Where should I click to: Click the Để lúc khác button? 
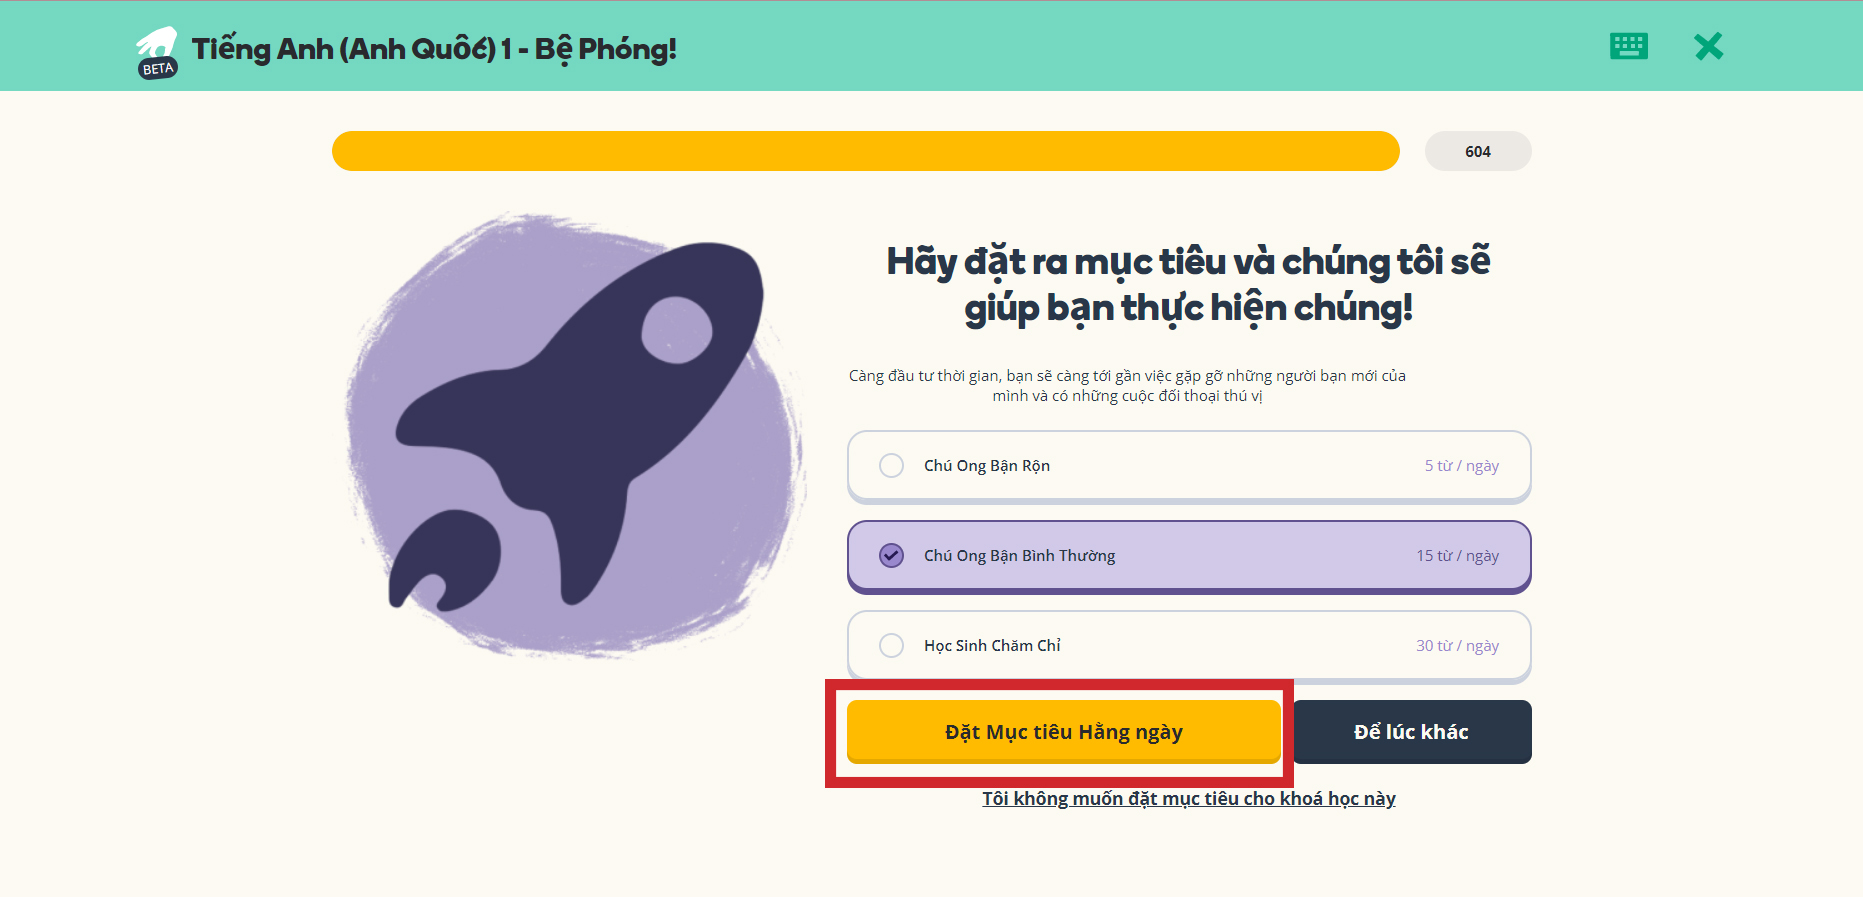(1411, 731)
